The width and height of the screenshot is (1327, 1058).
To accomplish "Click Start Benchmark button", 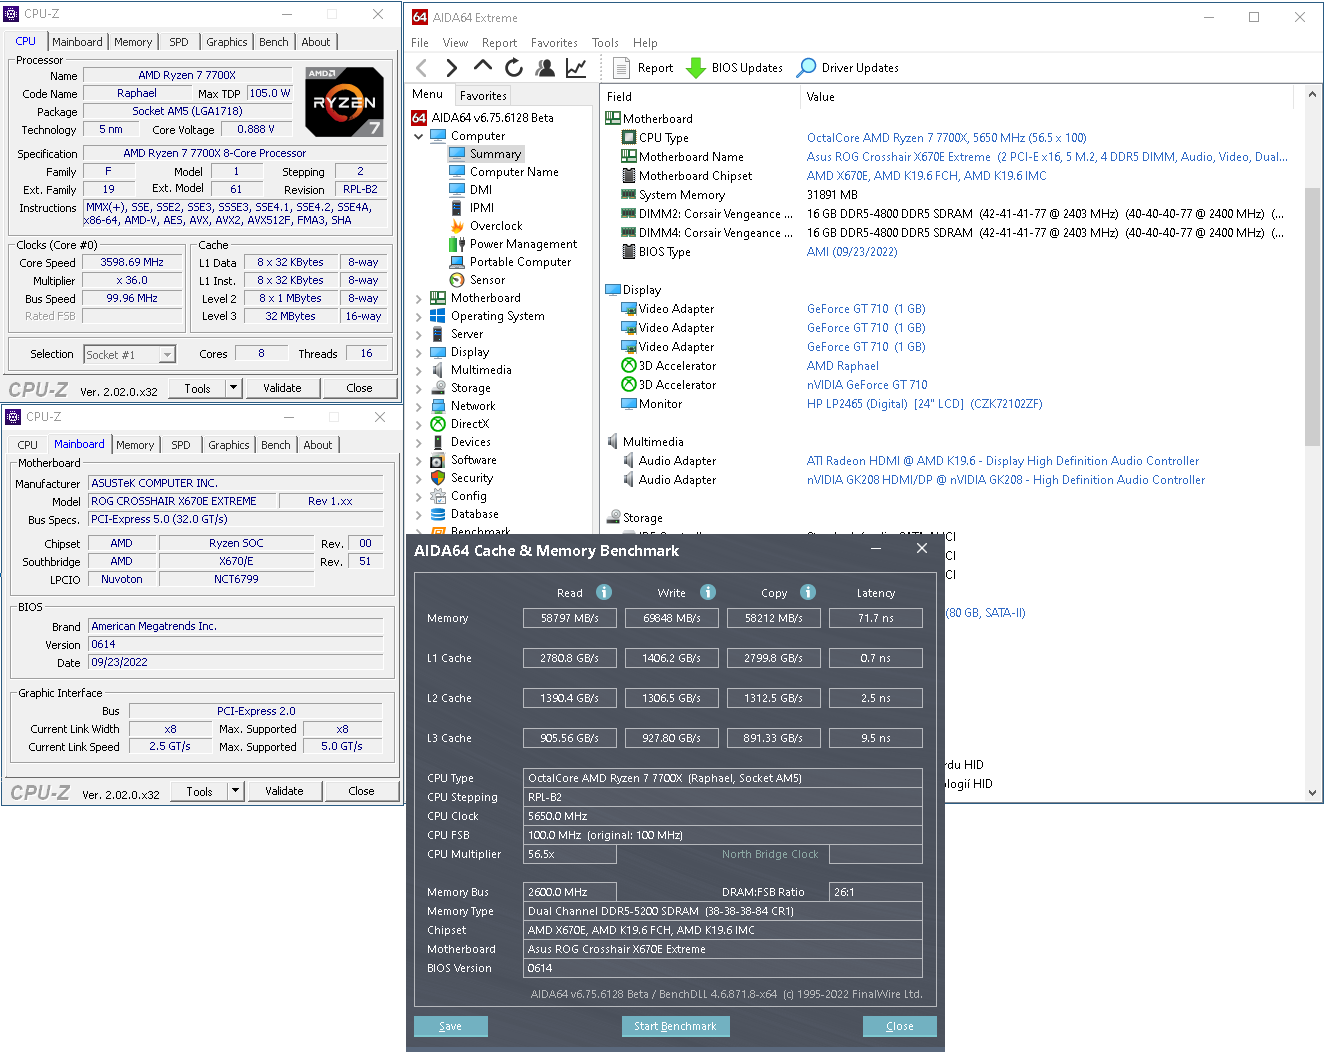I will coord(675,1026).
